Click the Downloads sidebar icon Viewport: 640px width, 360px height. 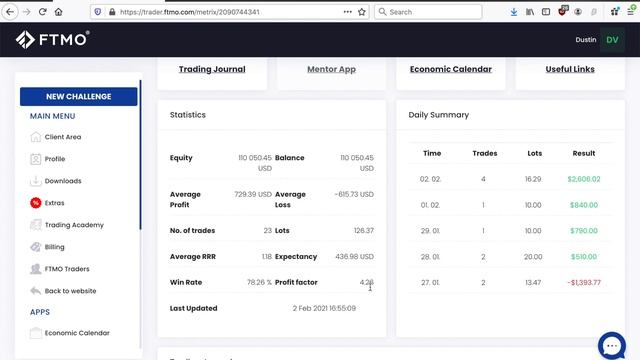pyautogui.click(x=36, y=181)
